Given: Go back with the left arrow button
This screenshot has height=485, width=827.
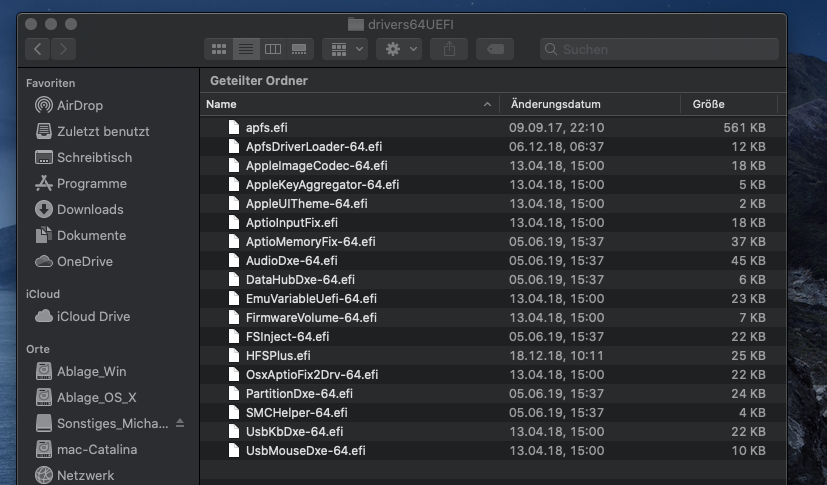Looking at the screenshot, I should 38,48.
